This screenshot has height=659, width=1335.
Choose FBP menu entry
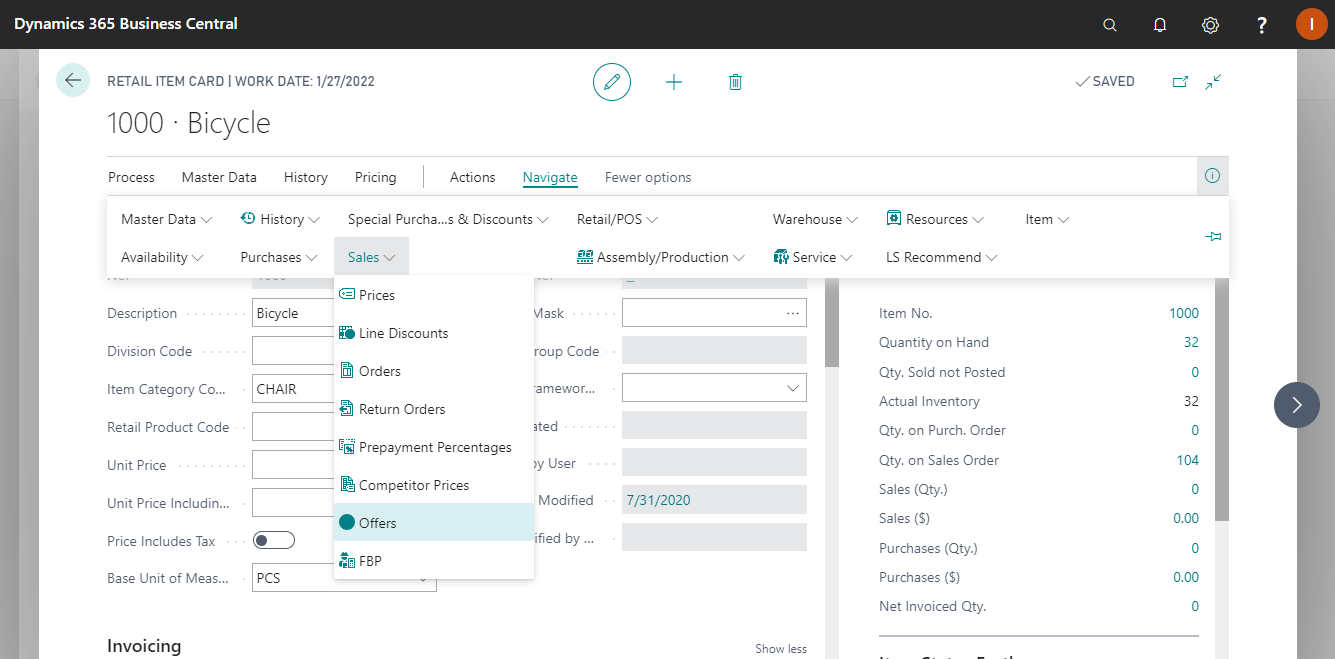click(434, 561)
